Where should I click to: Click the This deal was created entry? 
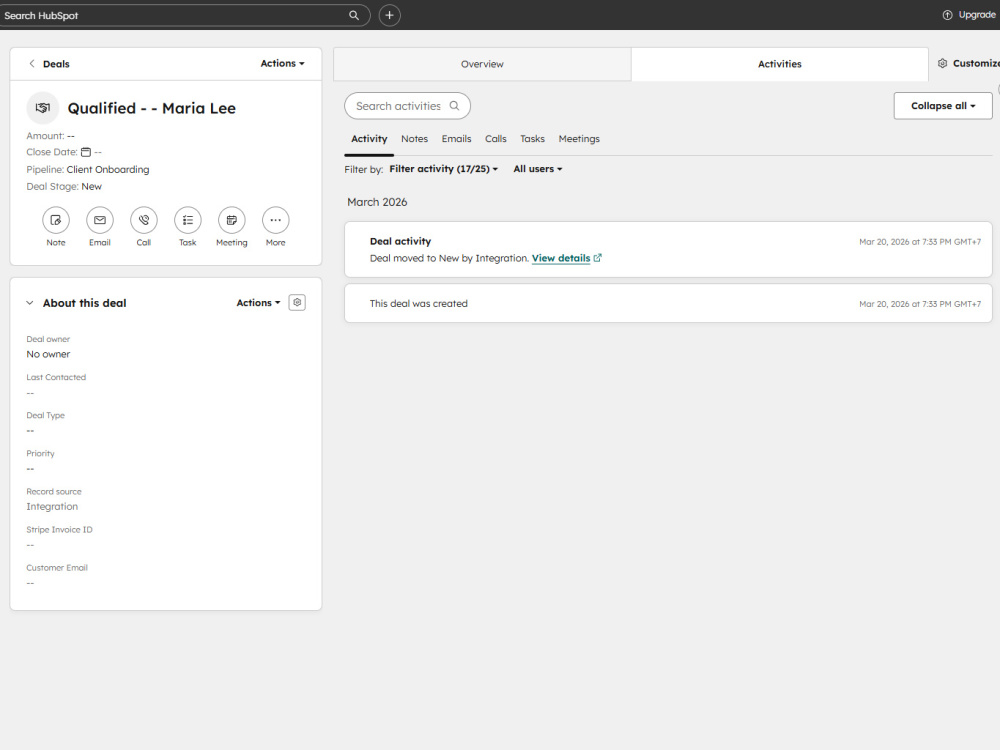[419, 304]
